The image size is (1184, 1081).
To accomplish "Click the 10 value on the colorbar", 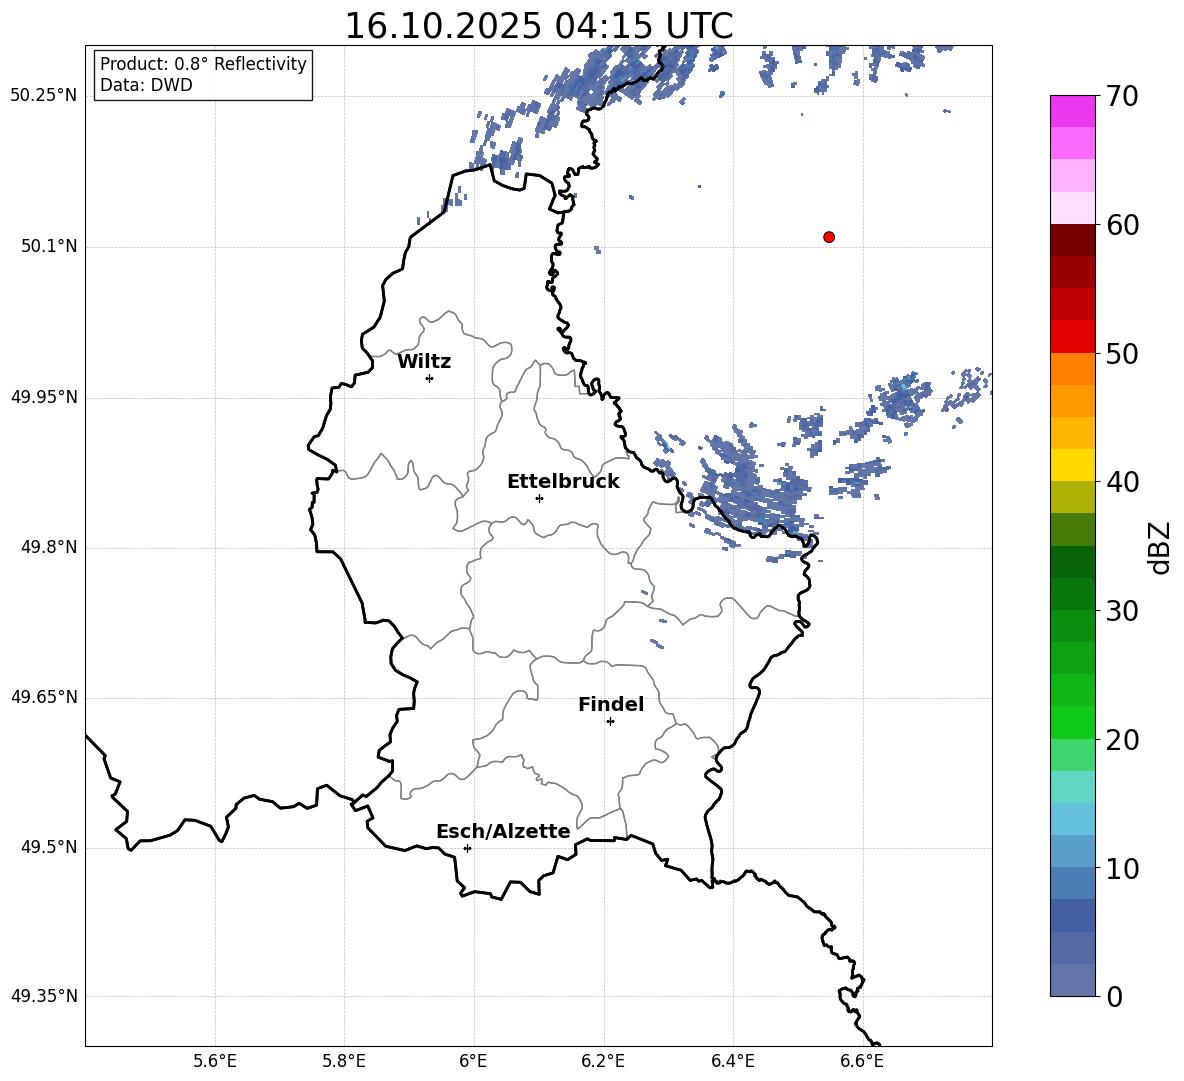I will tap(1122, 868).
